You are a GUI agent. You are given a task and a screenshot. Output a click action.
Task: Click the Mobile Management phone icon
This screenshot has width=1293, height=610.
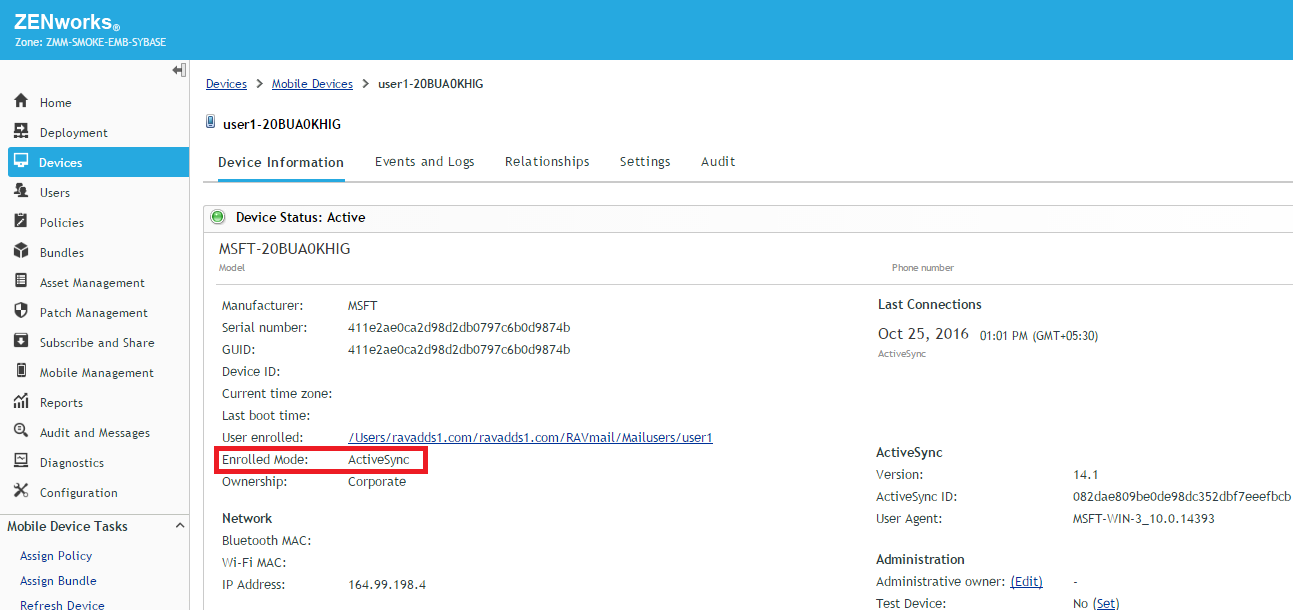(x=21, y=372)
